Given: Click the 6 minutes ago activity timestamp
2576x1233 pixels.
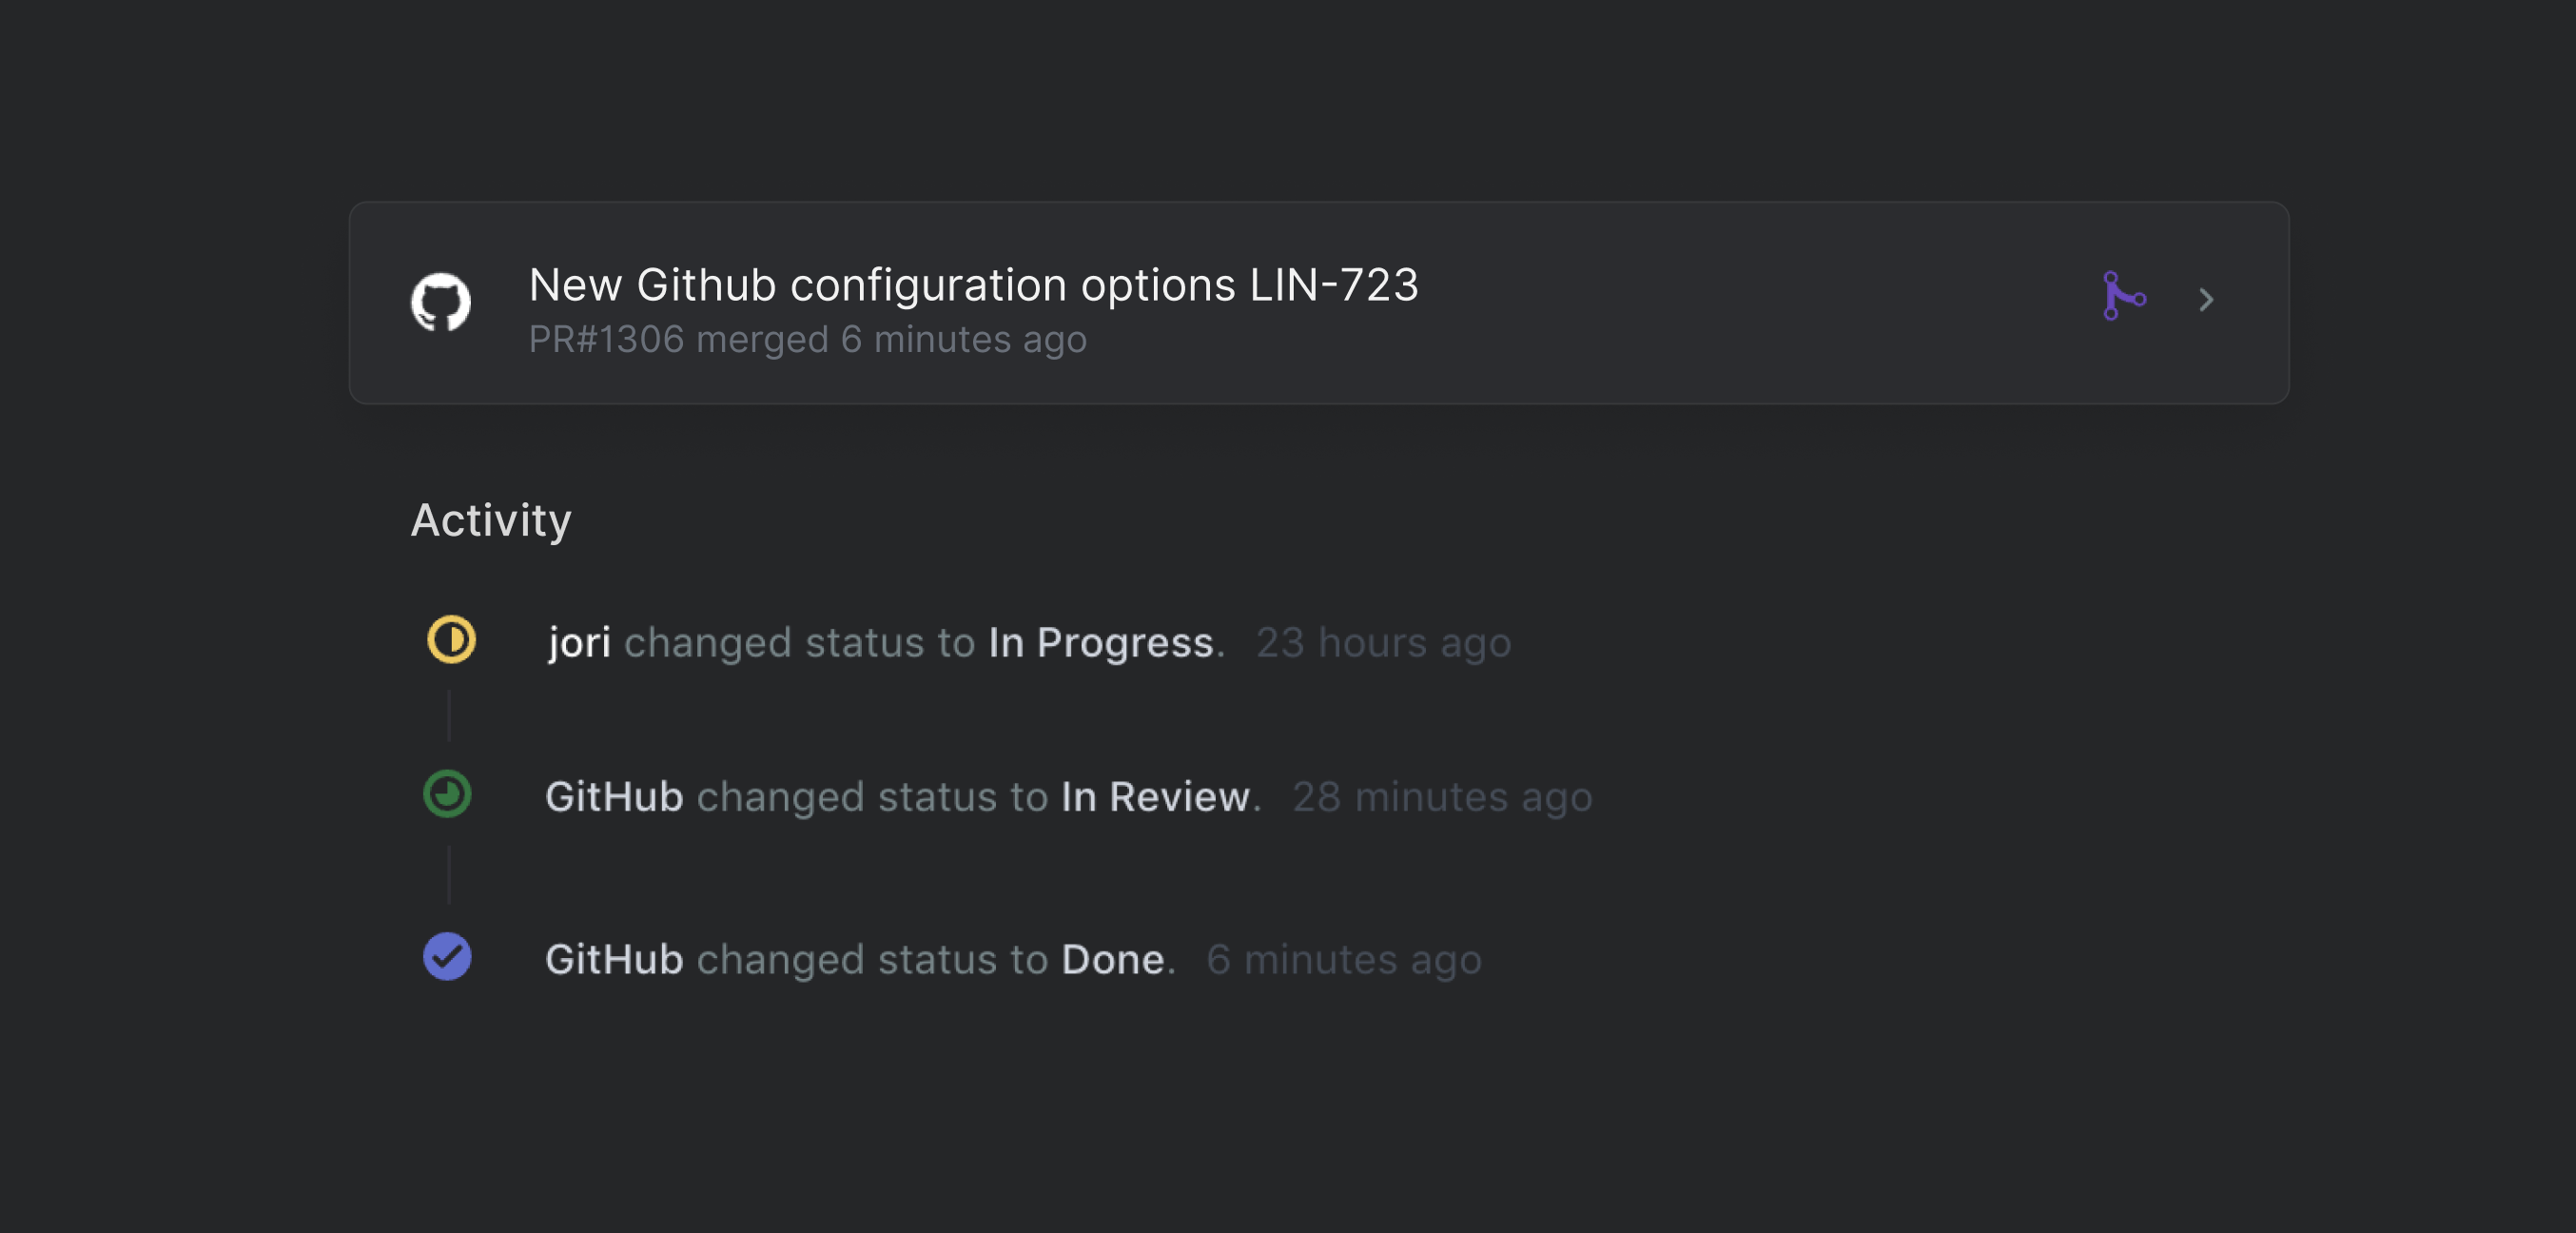Looking at the screenshot, I should click(x=1344, y=960).
